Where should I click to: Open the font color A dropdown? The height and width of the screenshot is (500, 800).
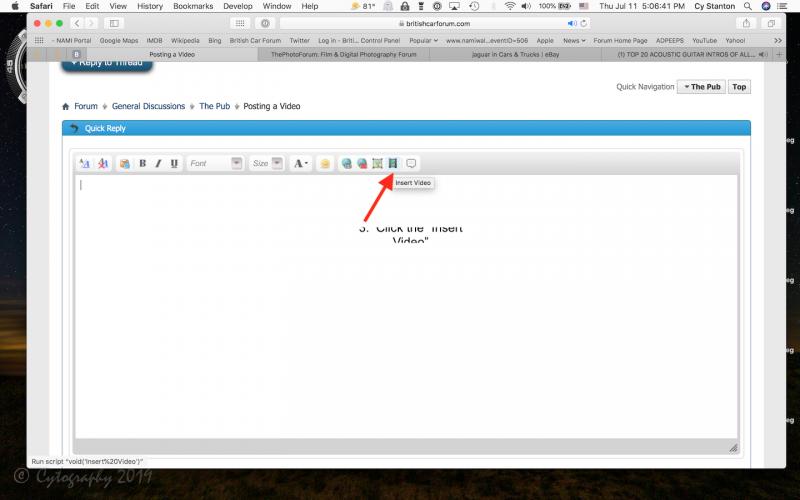click(301, 163)
